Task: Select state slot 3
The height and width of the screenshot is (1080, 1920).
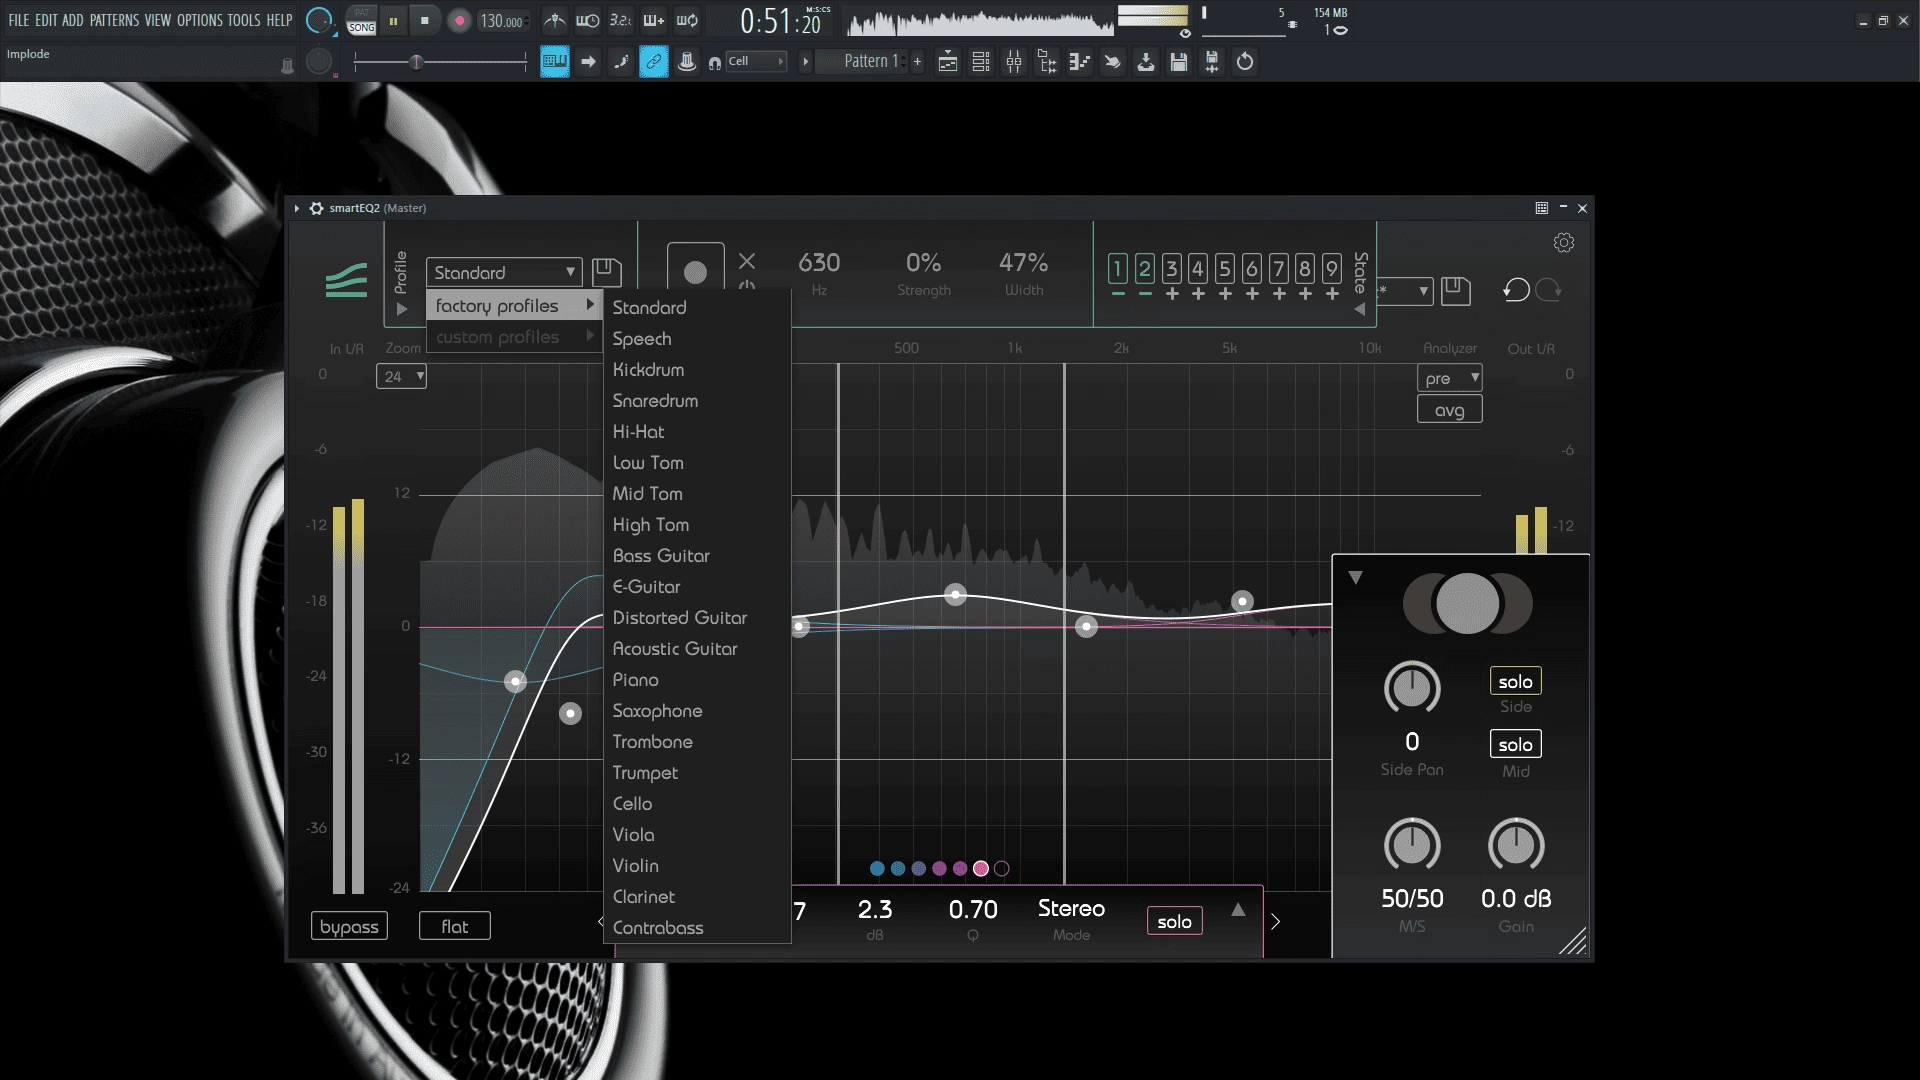Action: coord(1171,268)
